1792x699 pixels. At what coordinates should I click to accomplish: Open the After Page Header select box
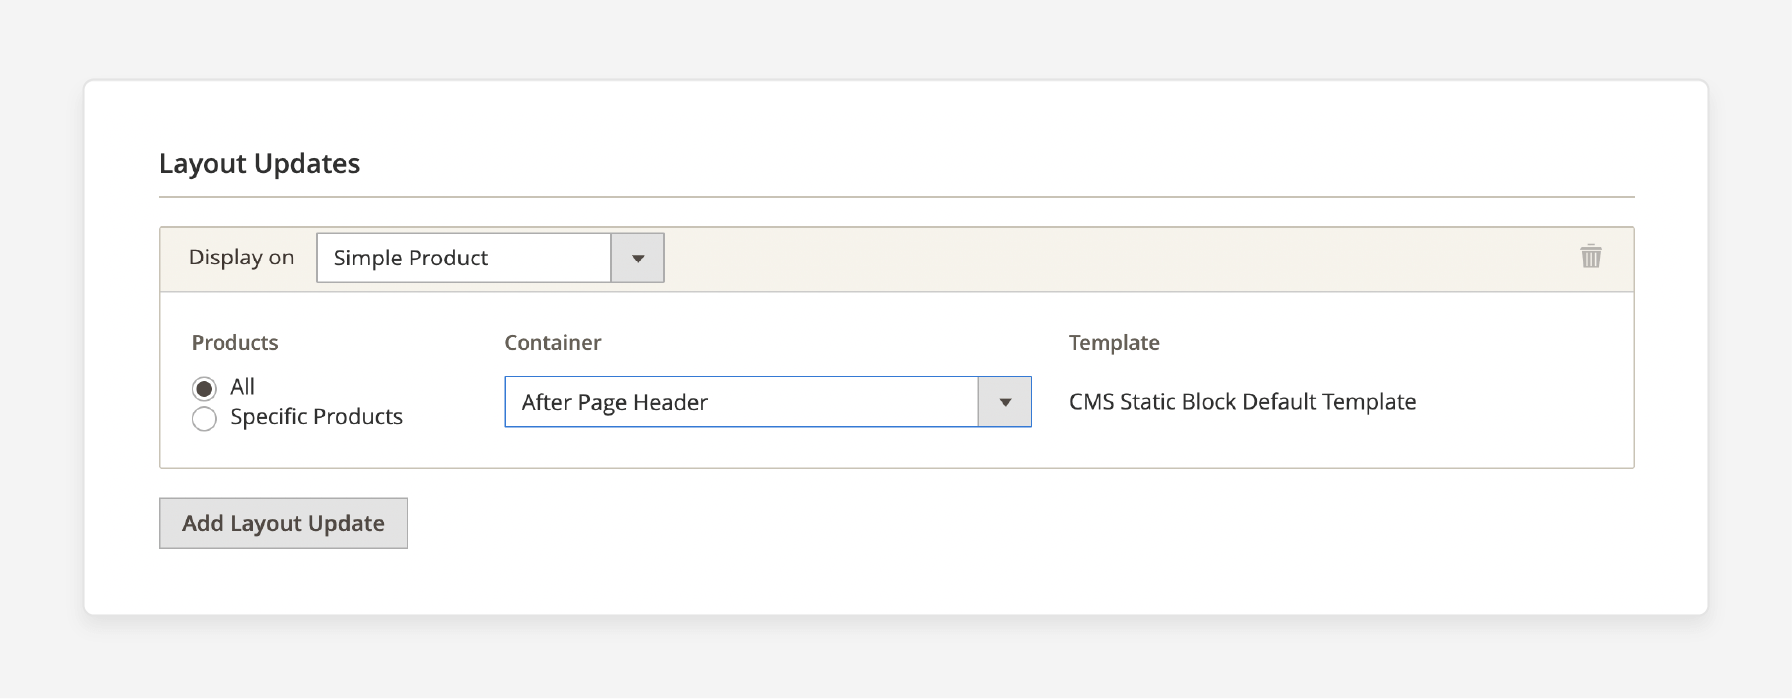click(768, 402)
